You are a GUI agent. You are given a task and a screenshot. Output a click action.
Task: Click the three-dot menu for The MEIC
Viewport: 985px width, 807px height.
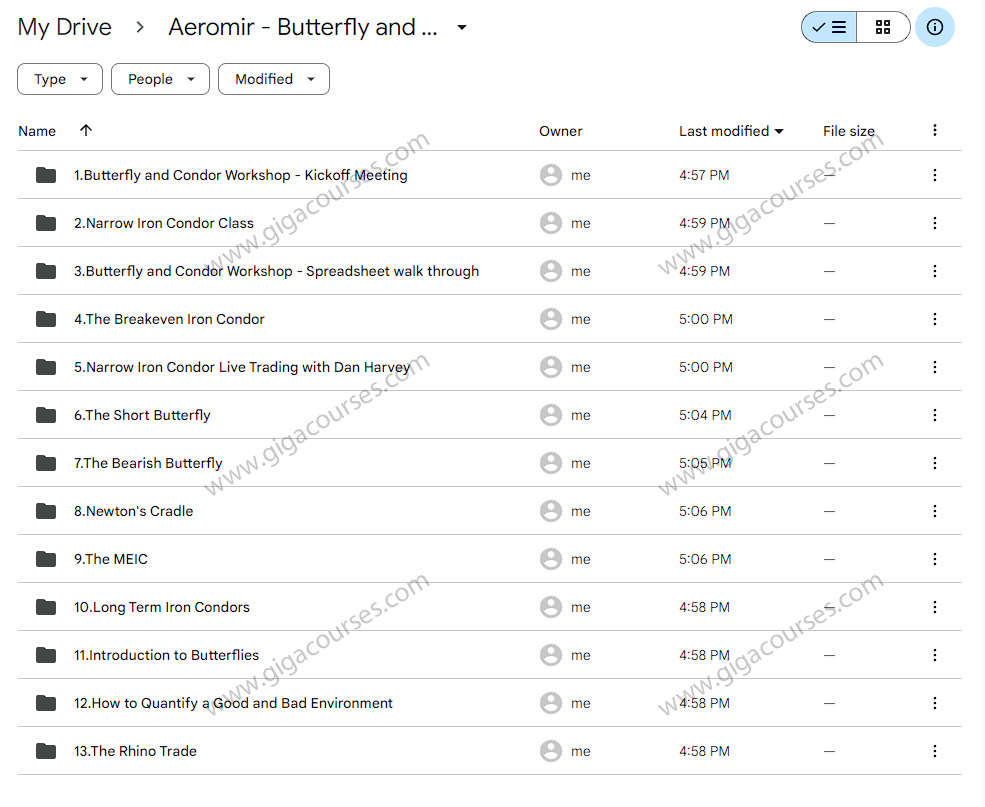(934, 559)
